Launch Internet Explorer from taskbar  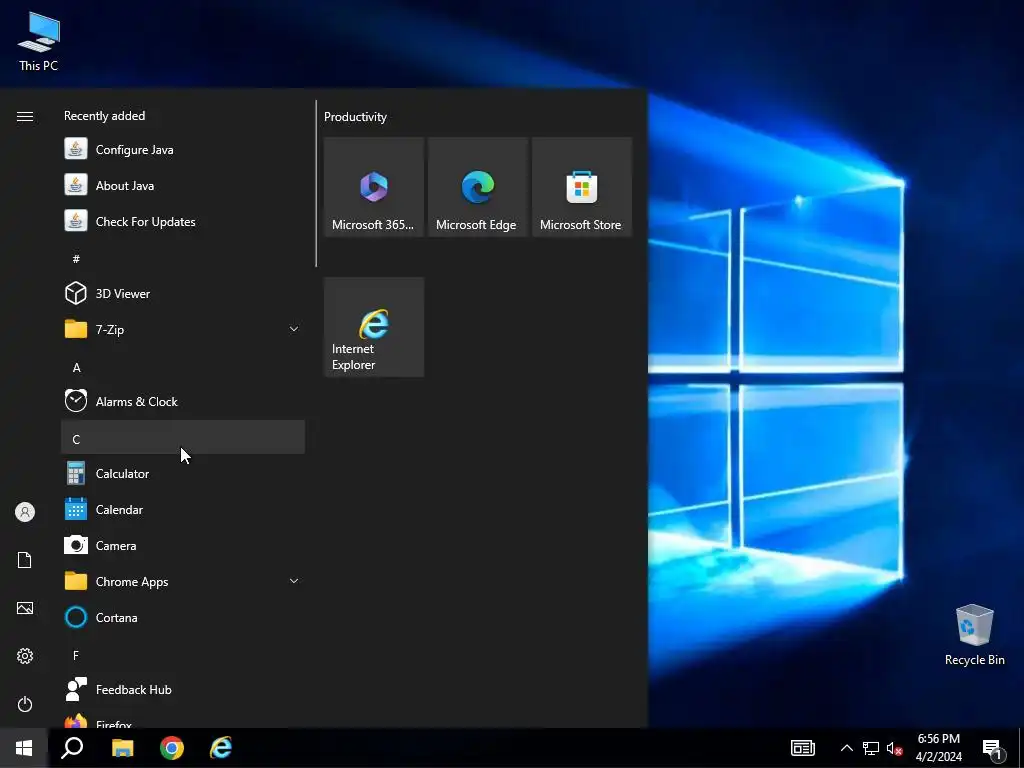point(221,748)
